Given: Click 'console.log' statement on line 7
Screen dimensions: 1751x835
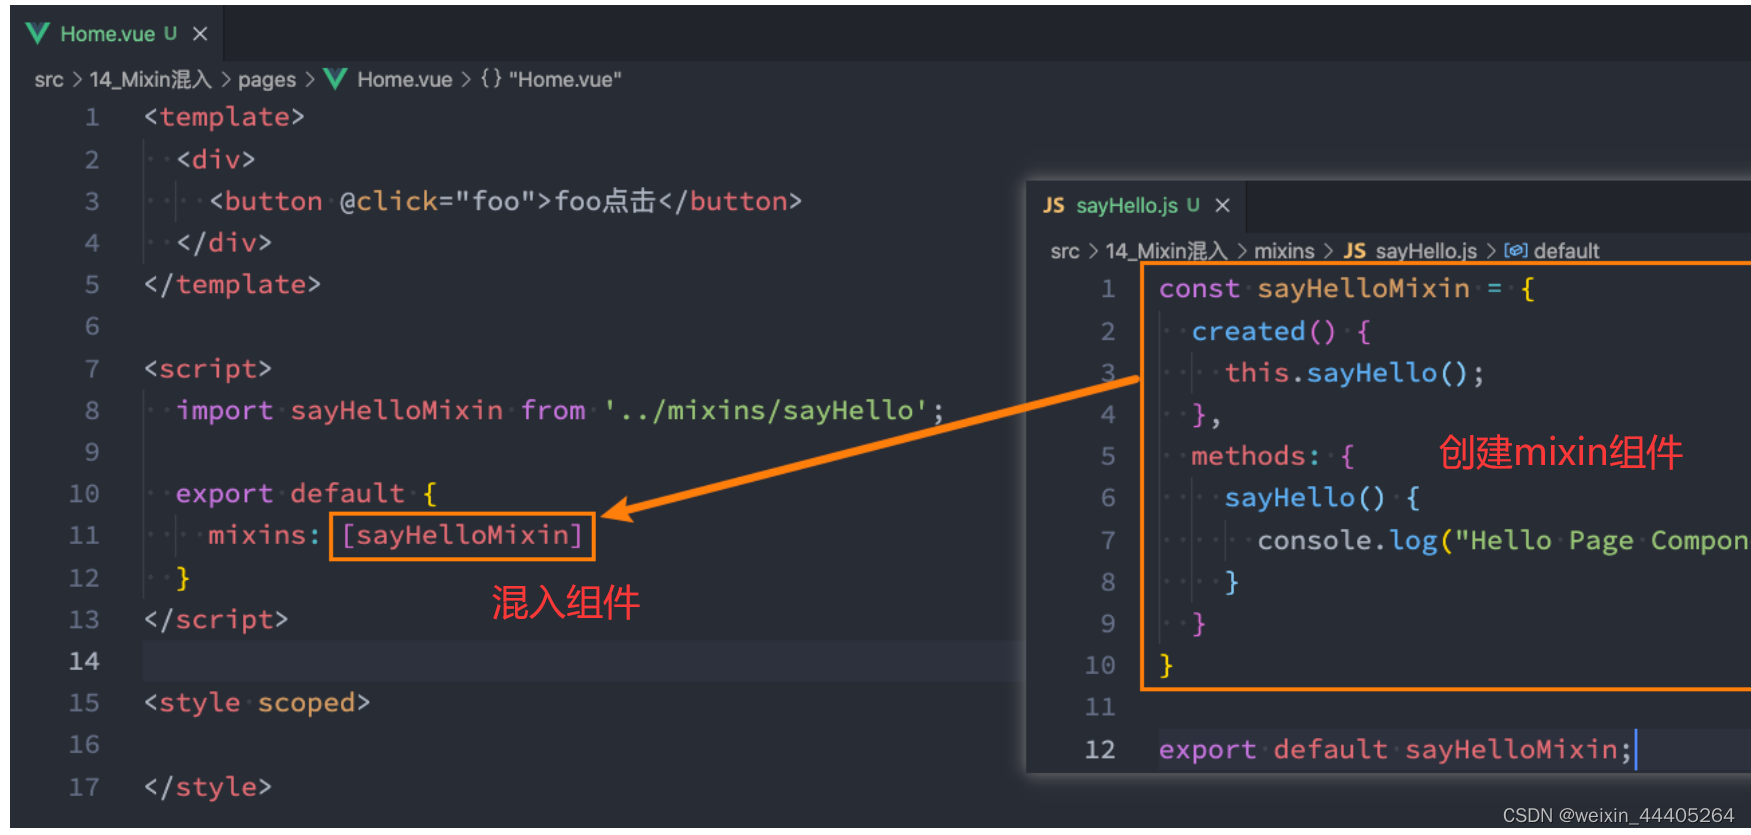Looking at the screenshot, I should point(1347,541).
